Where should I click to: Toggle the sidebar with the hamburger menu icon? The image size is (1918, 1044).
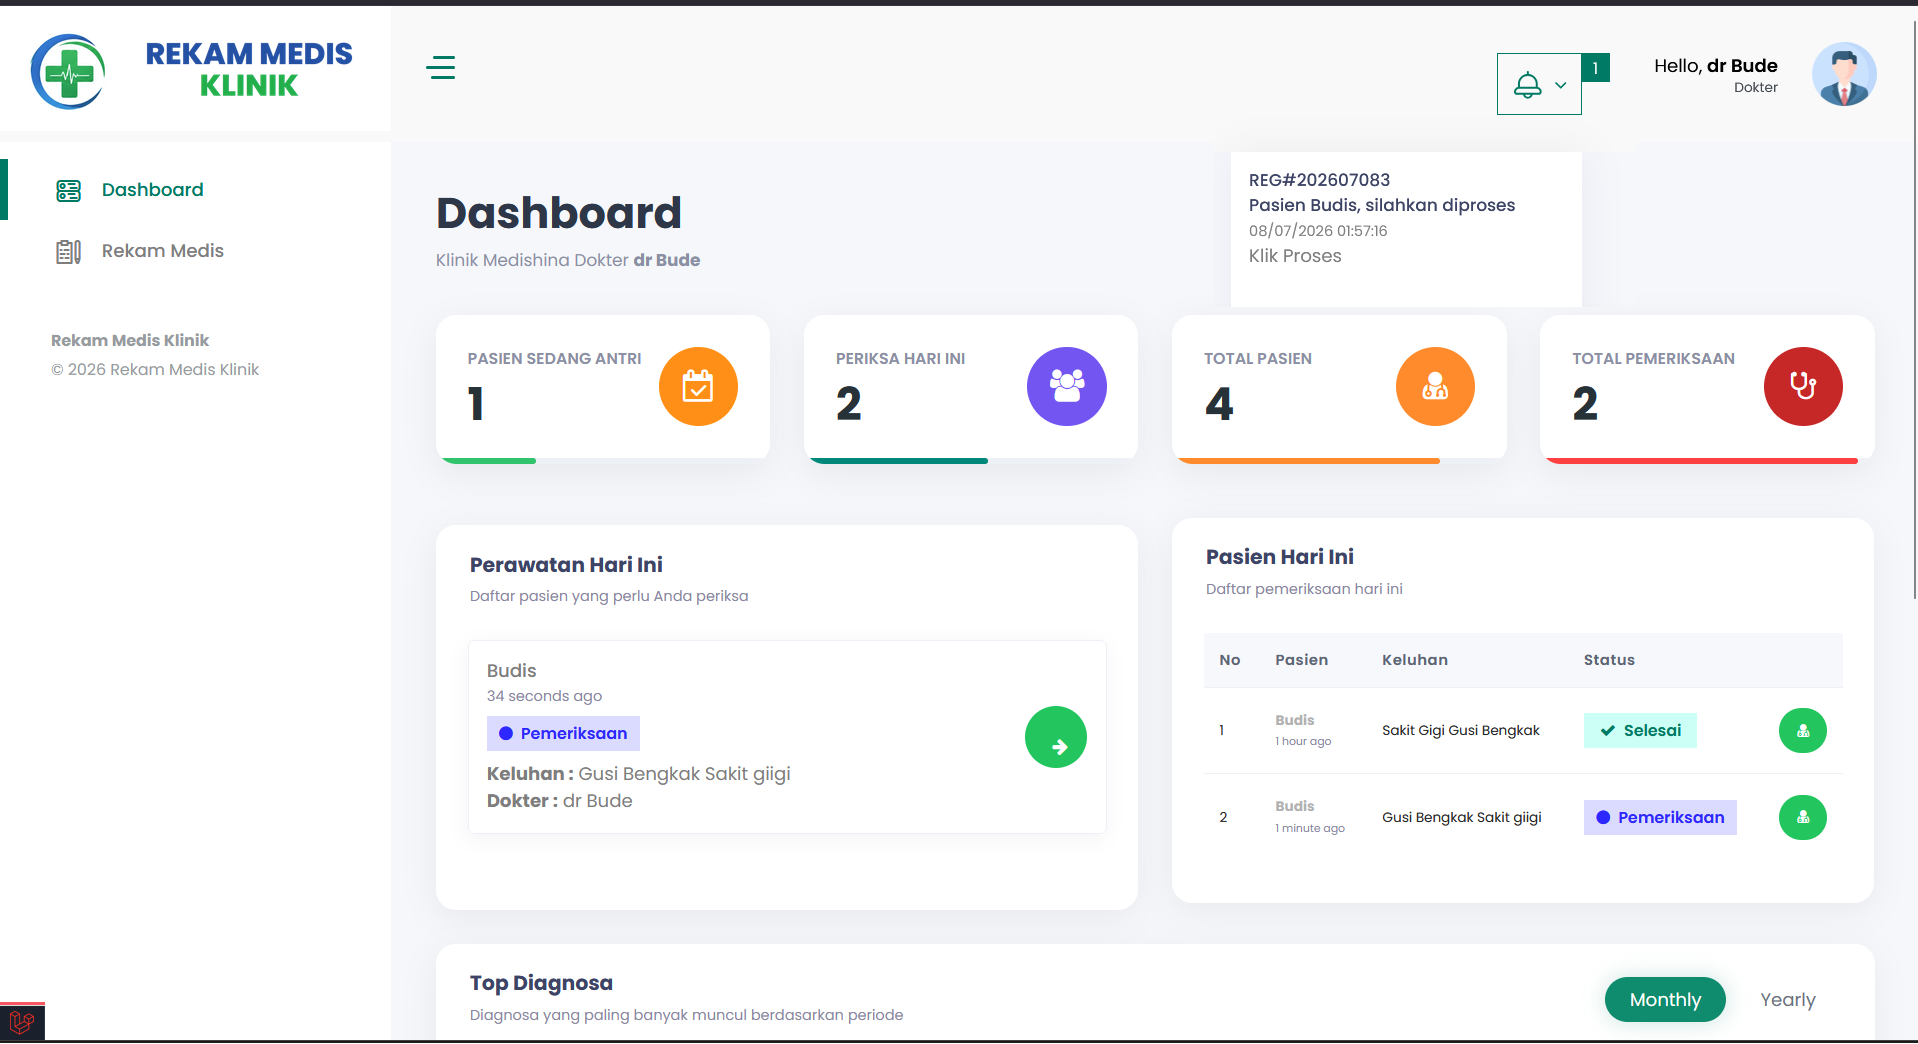click(x=441, y=67)
